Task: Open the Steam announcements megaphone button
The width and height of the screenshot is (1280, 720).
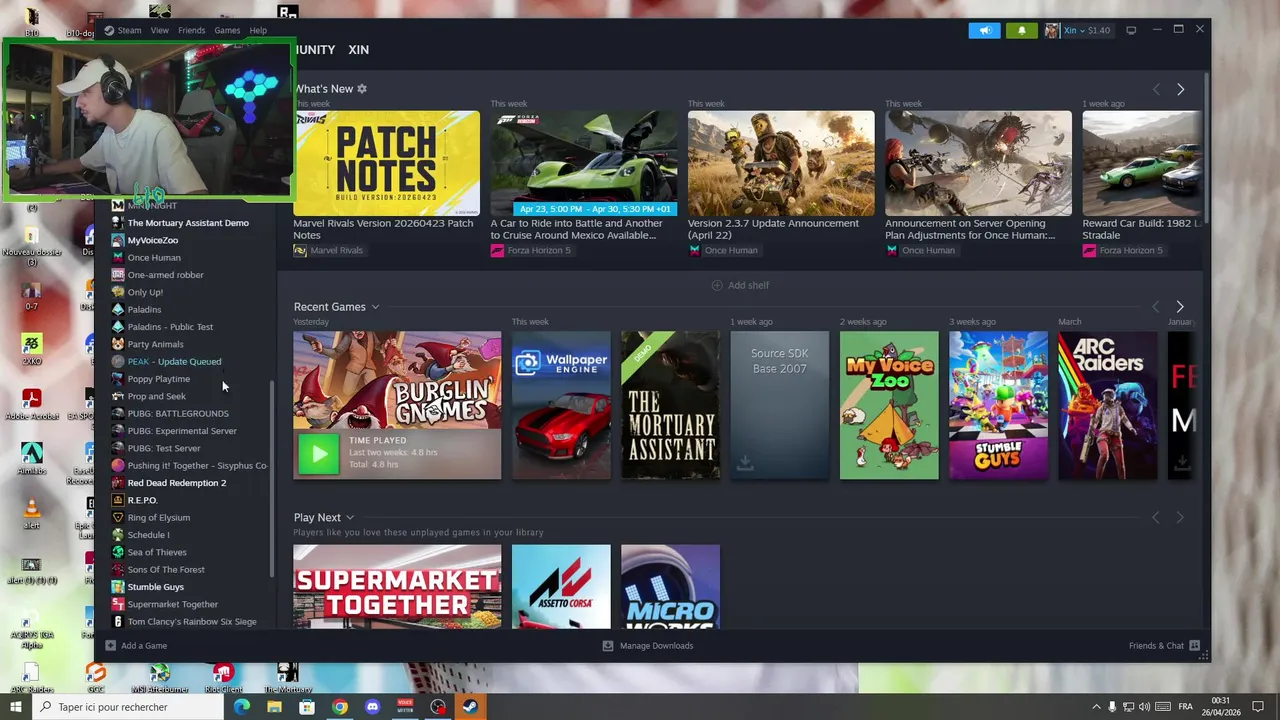Action: 984,30
